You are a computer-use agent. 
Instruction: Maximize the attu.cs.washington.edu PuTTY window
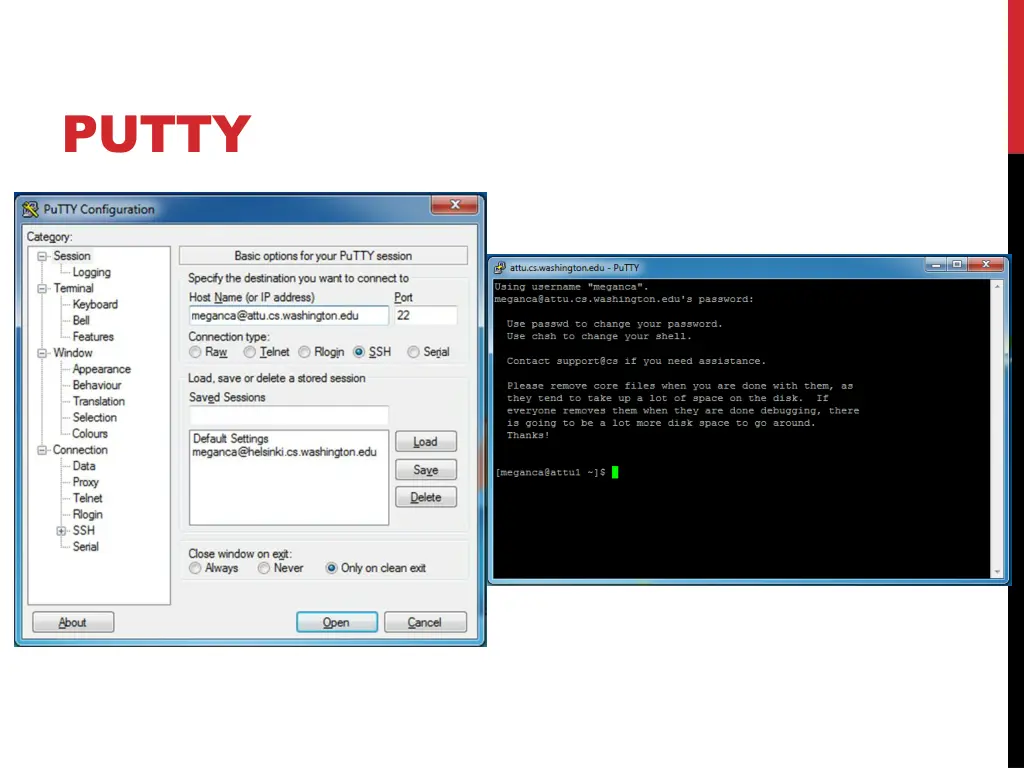pos(957,264)
